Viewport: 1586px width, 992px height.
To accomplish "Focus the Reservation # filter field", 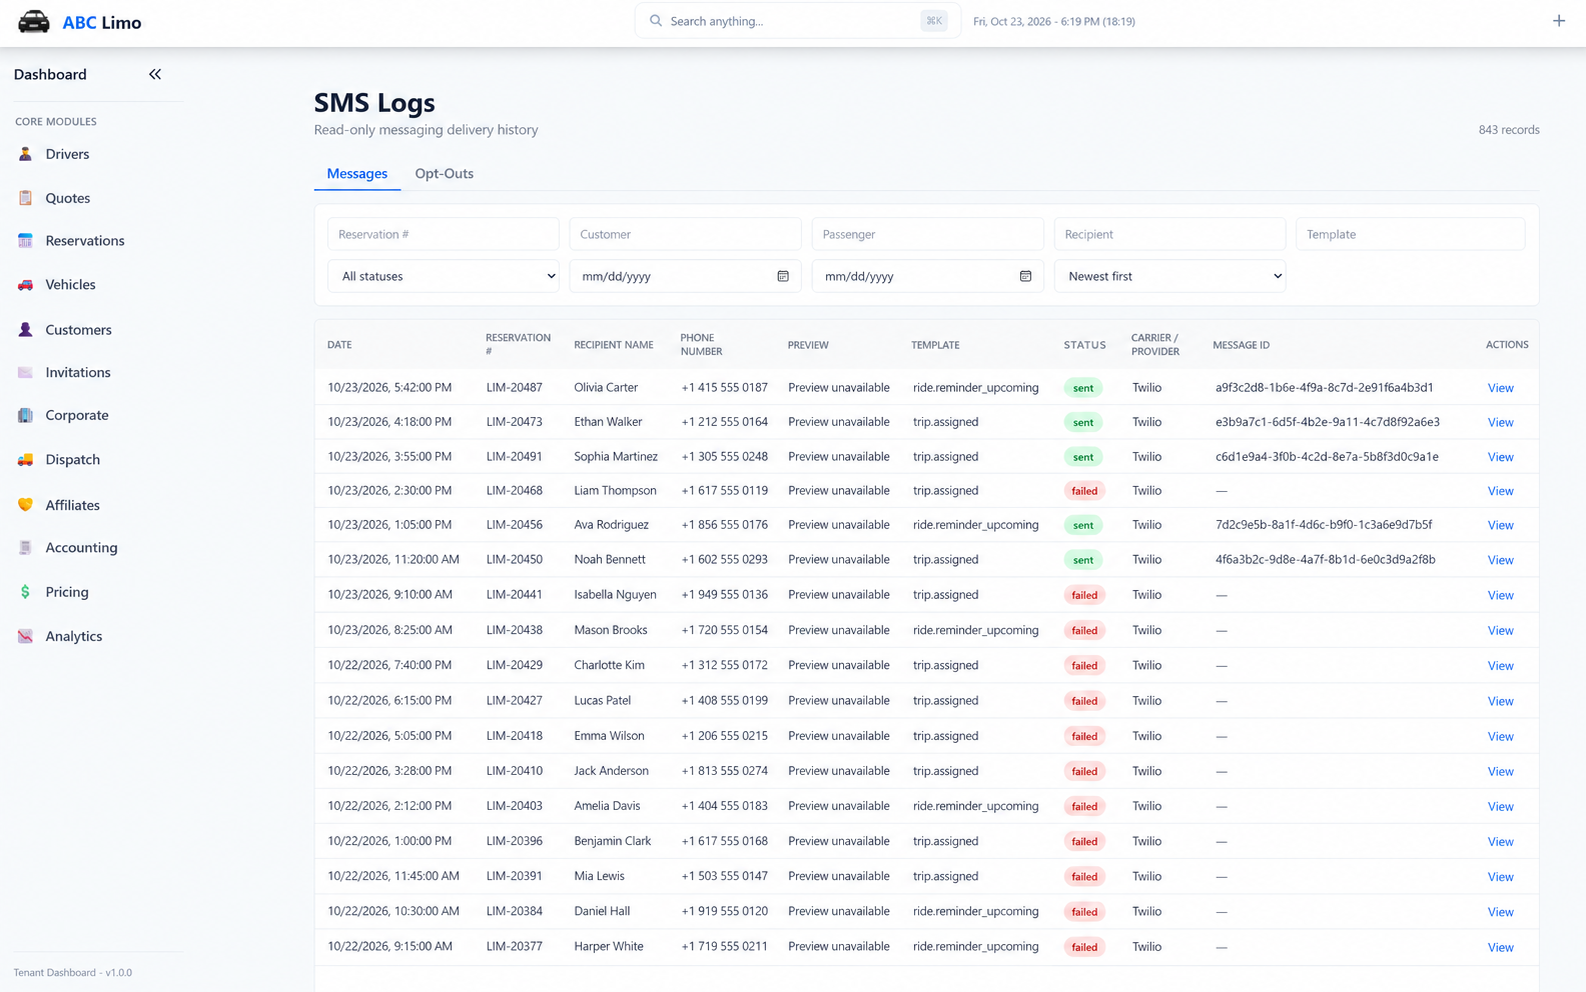I will (443, 234).
